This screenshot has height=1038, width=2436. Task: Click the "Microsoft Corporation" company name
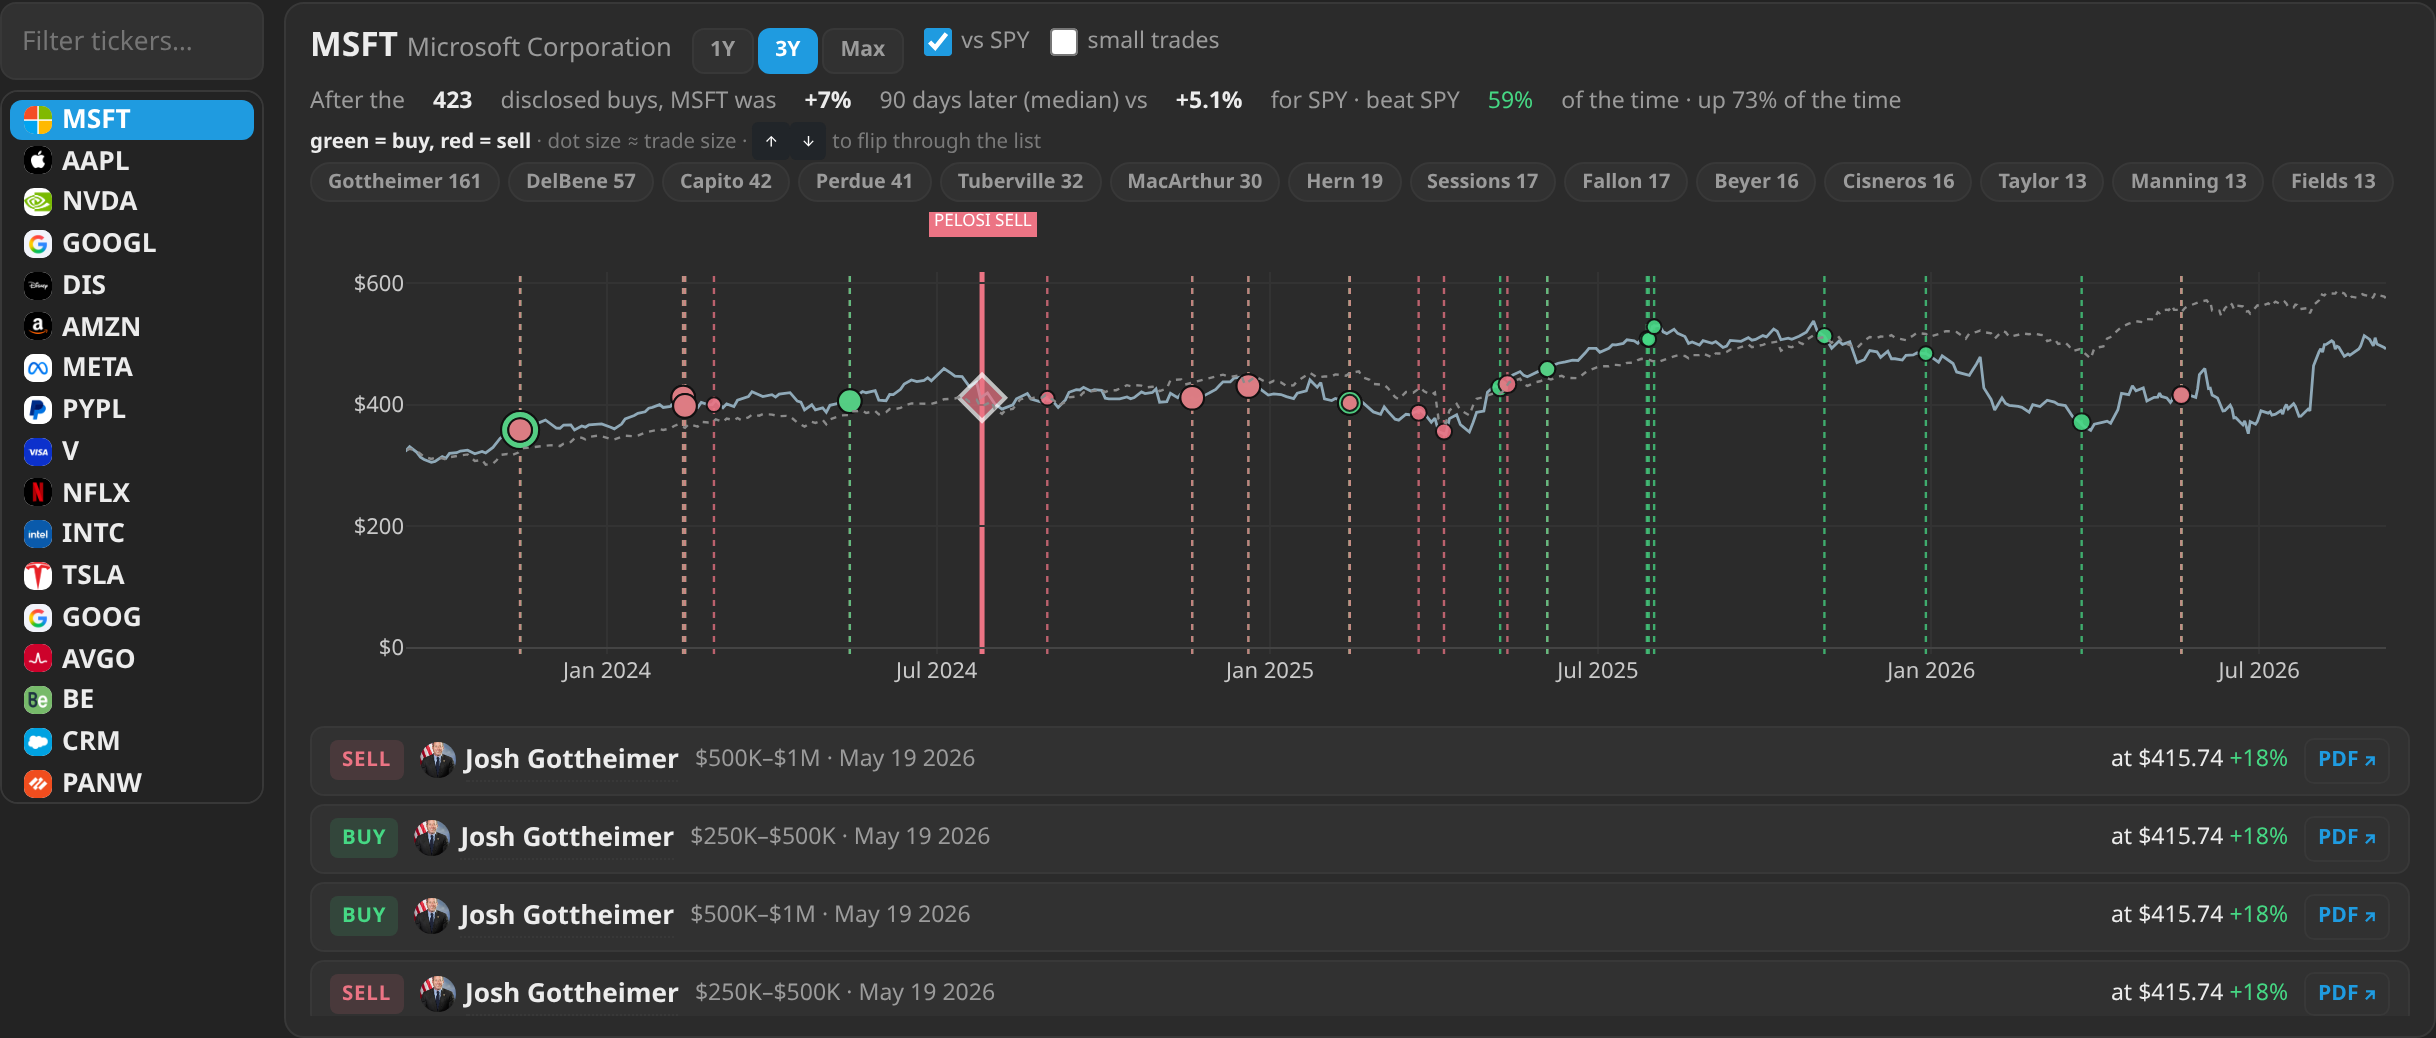point(539,47)
